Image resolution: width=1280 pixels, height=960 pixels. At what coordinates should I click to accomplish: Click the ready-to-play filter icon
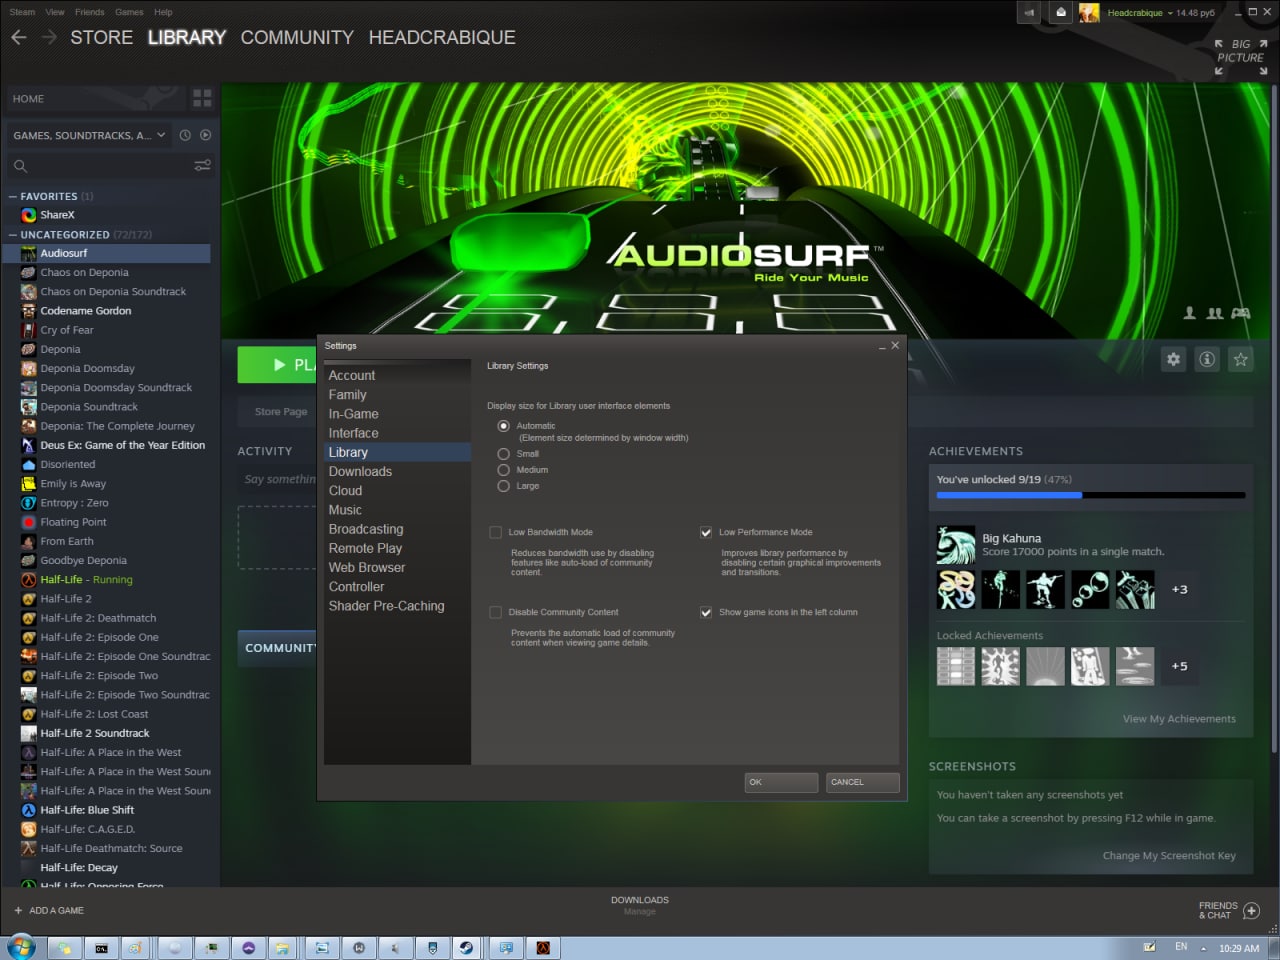pos(205,135)
